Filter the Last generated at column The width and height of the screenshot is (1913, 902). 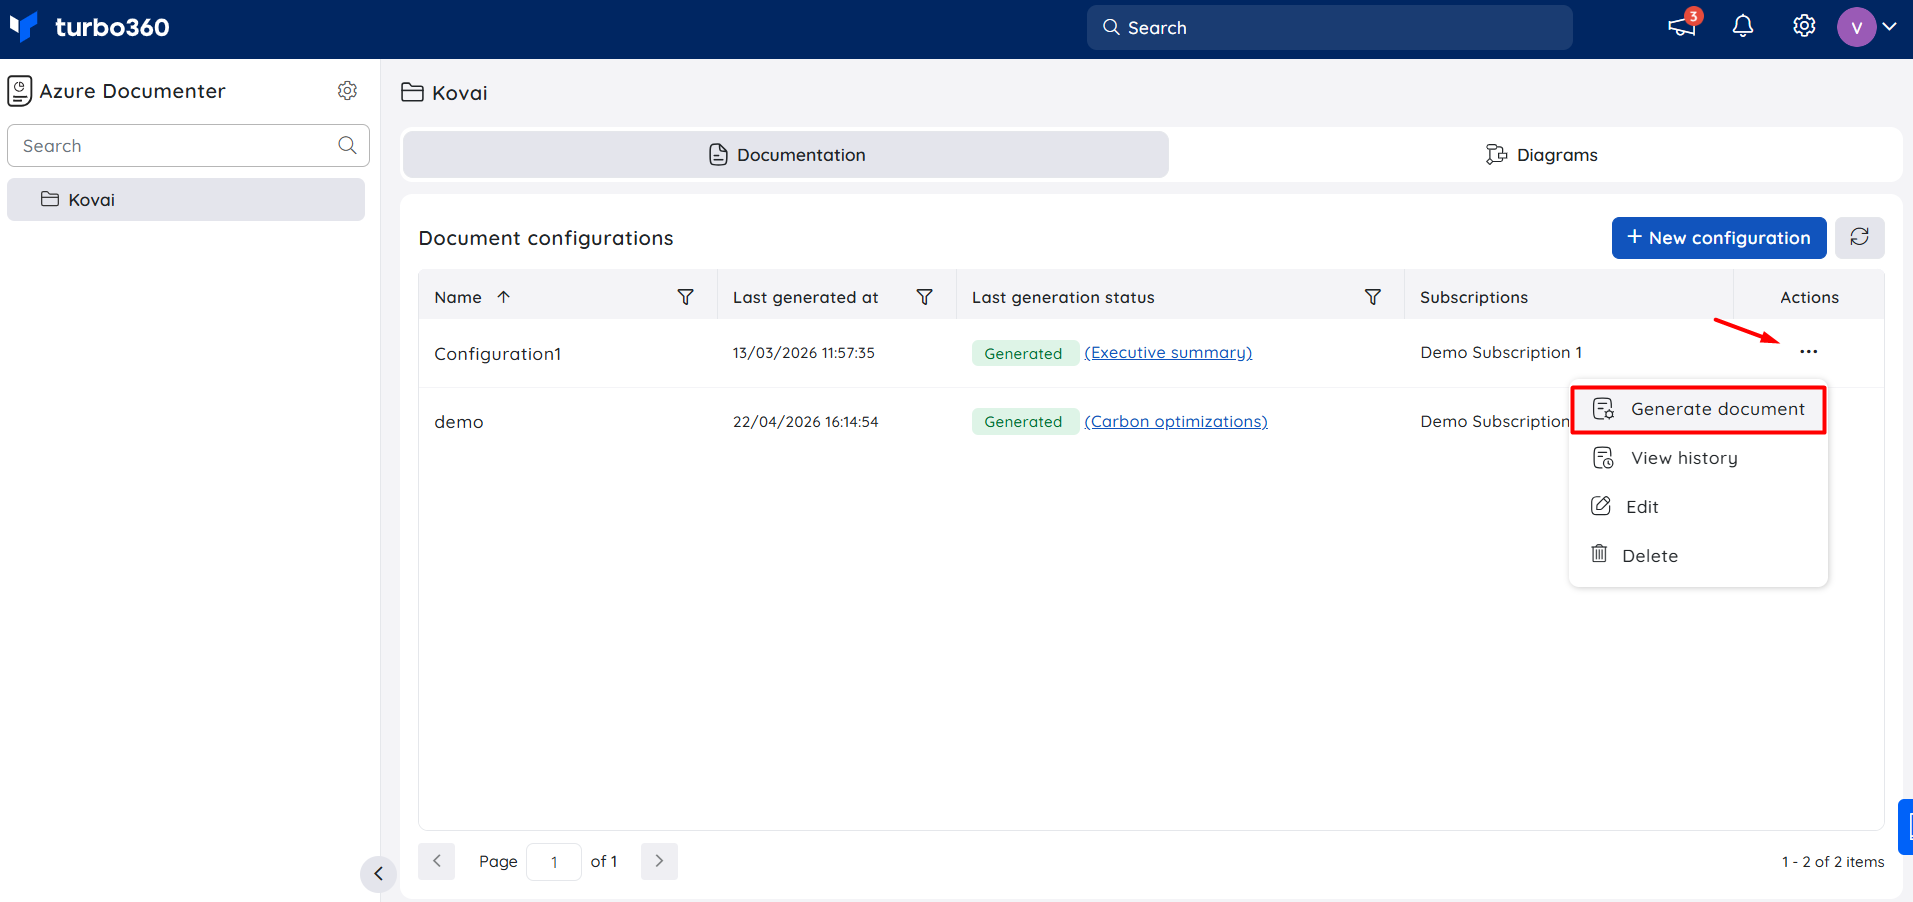[925, 297]
